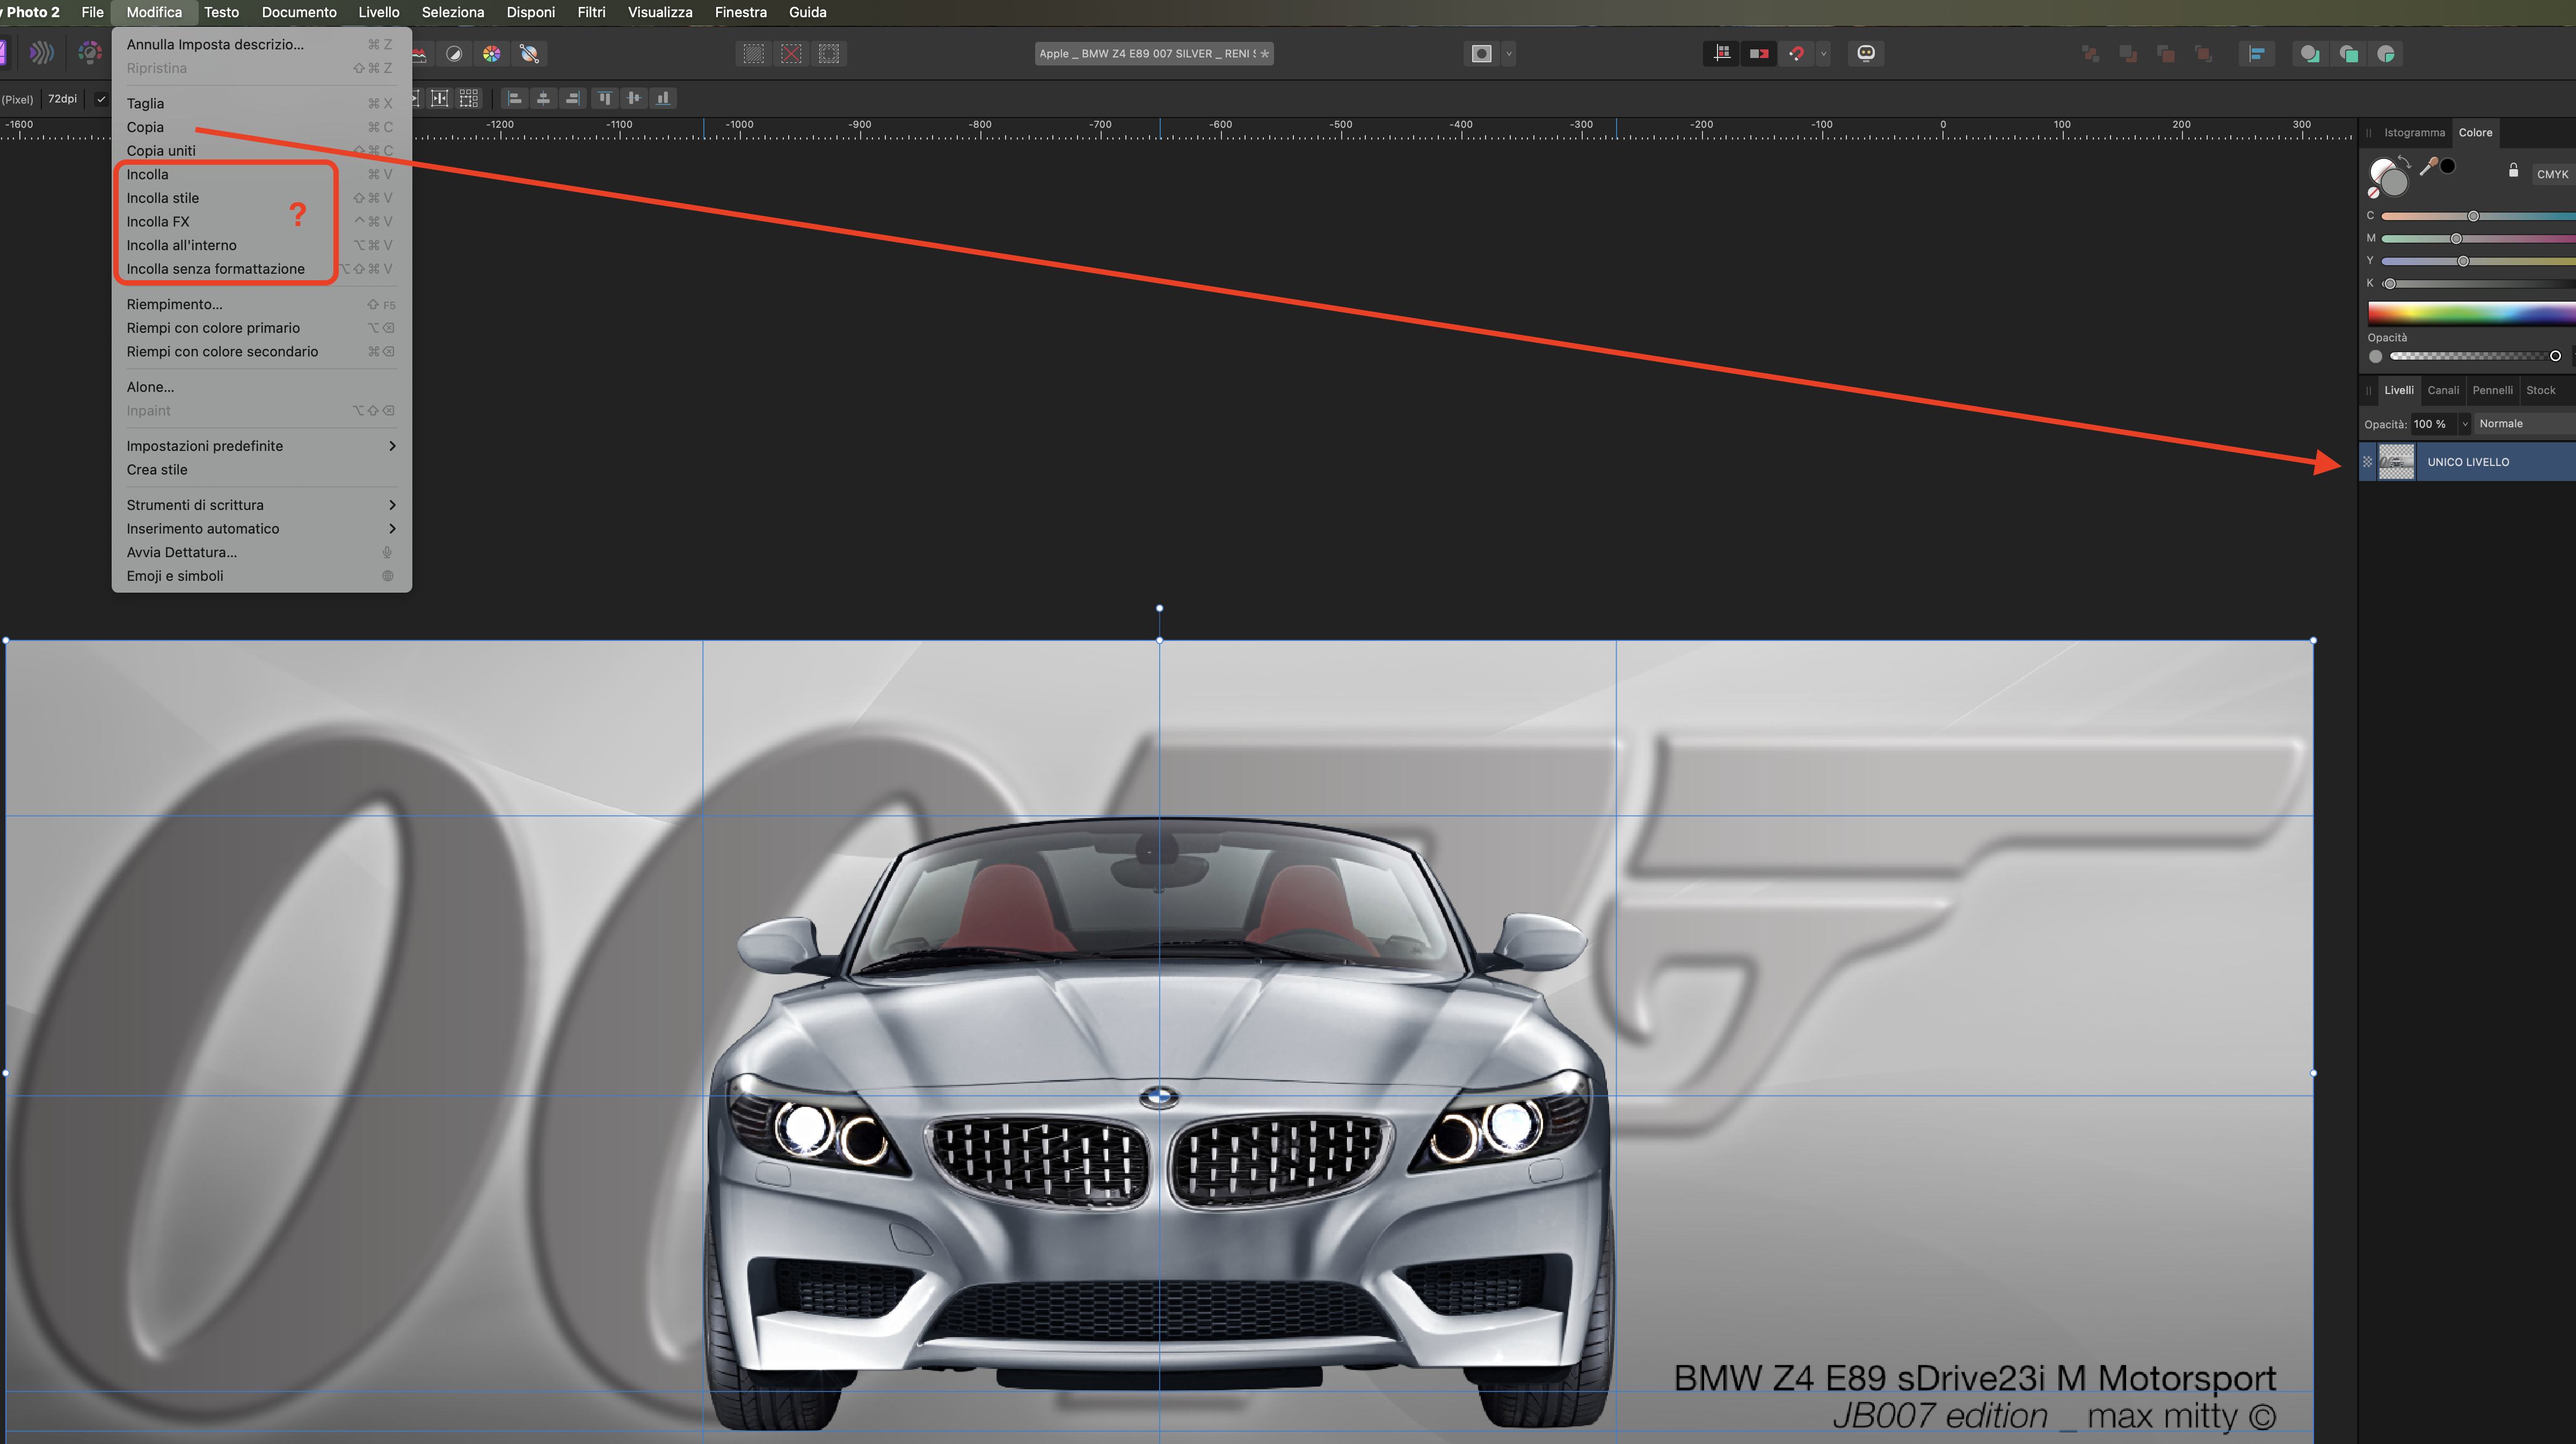Choose Incolla from the Modifica menu
This screenshot has width=2576, height=1444.
pos(261,174)
